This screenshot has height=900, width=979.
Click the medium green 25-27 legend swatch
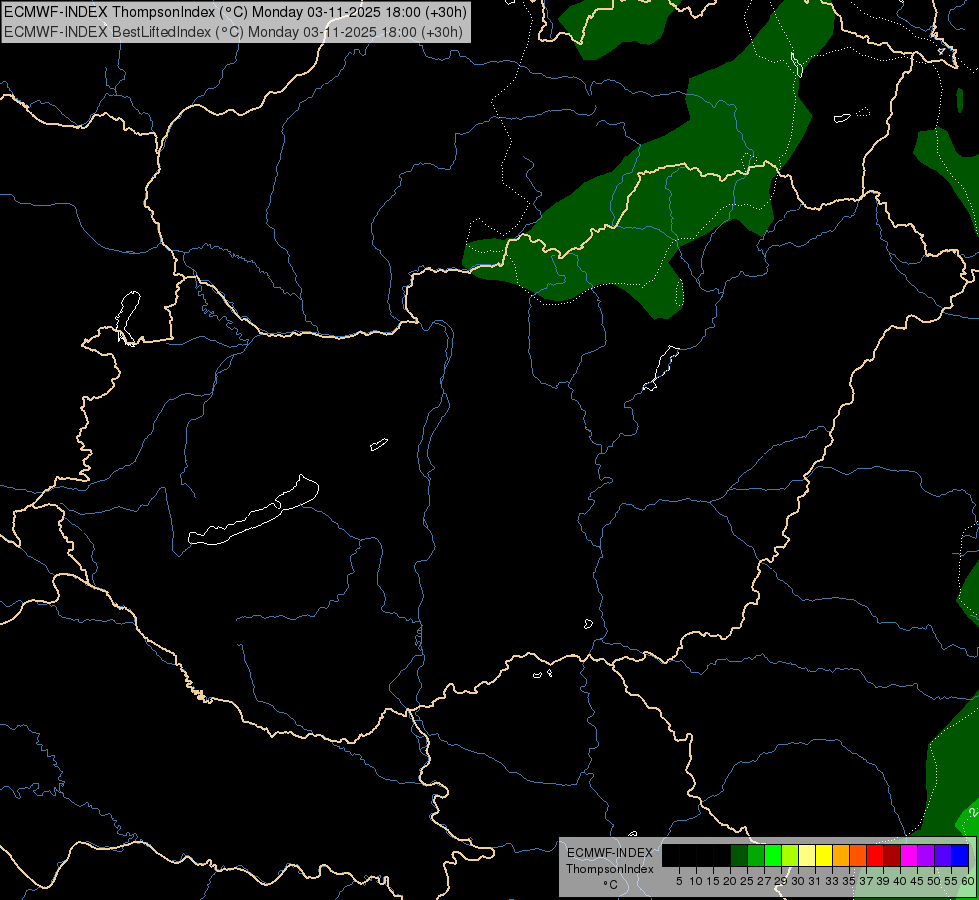pos(756,855)
